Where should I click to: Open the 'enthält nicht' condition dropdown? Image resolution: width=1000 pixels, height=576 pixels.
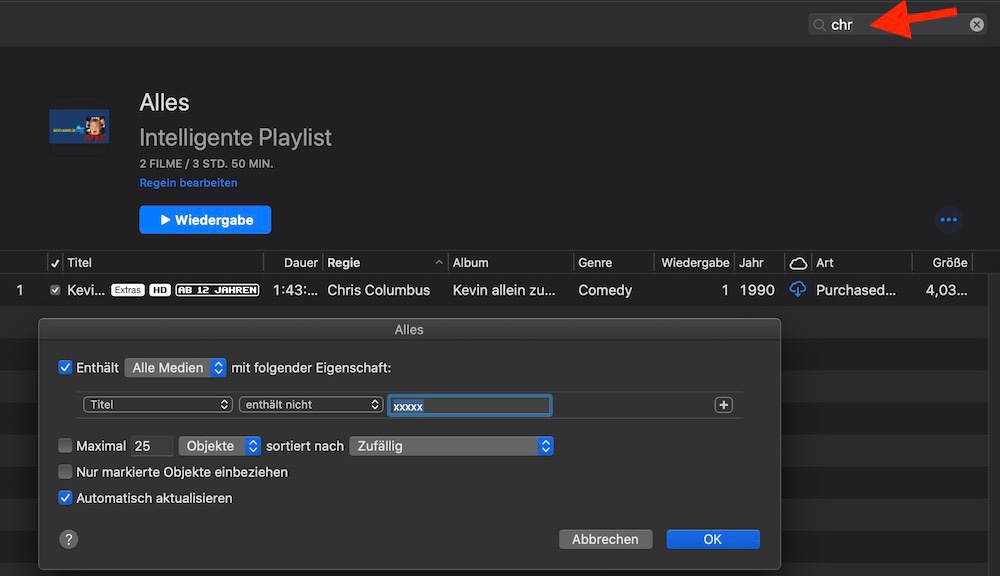[310, 405]
